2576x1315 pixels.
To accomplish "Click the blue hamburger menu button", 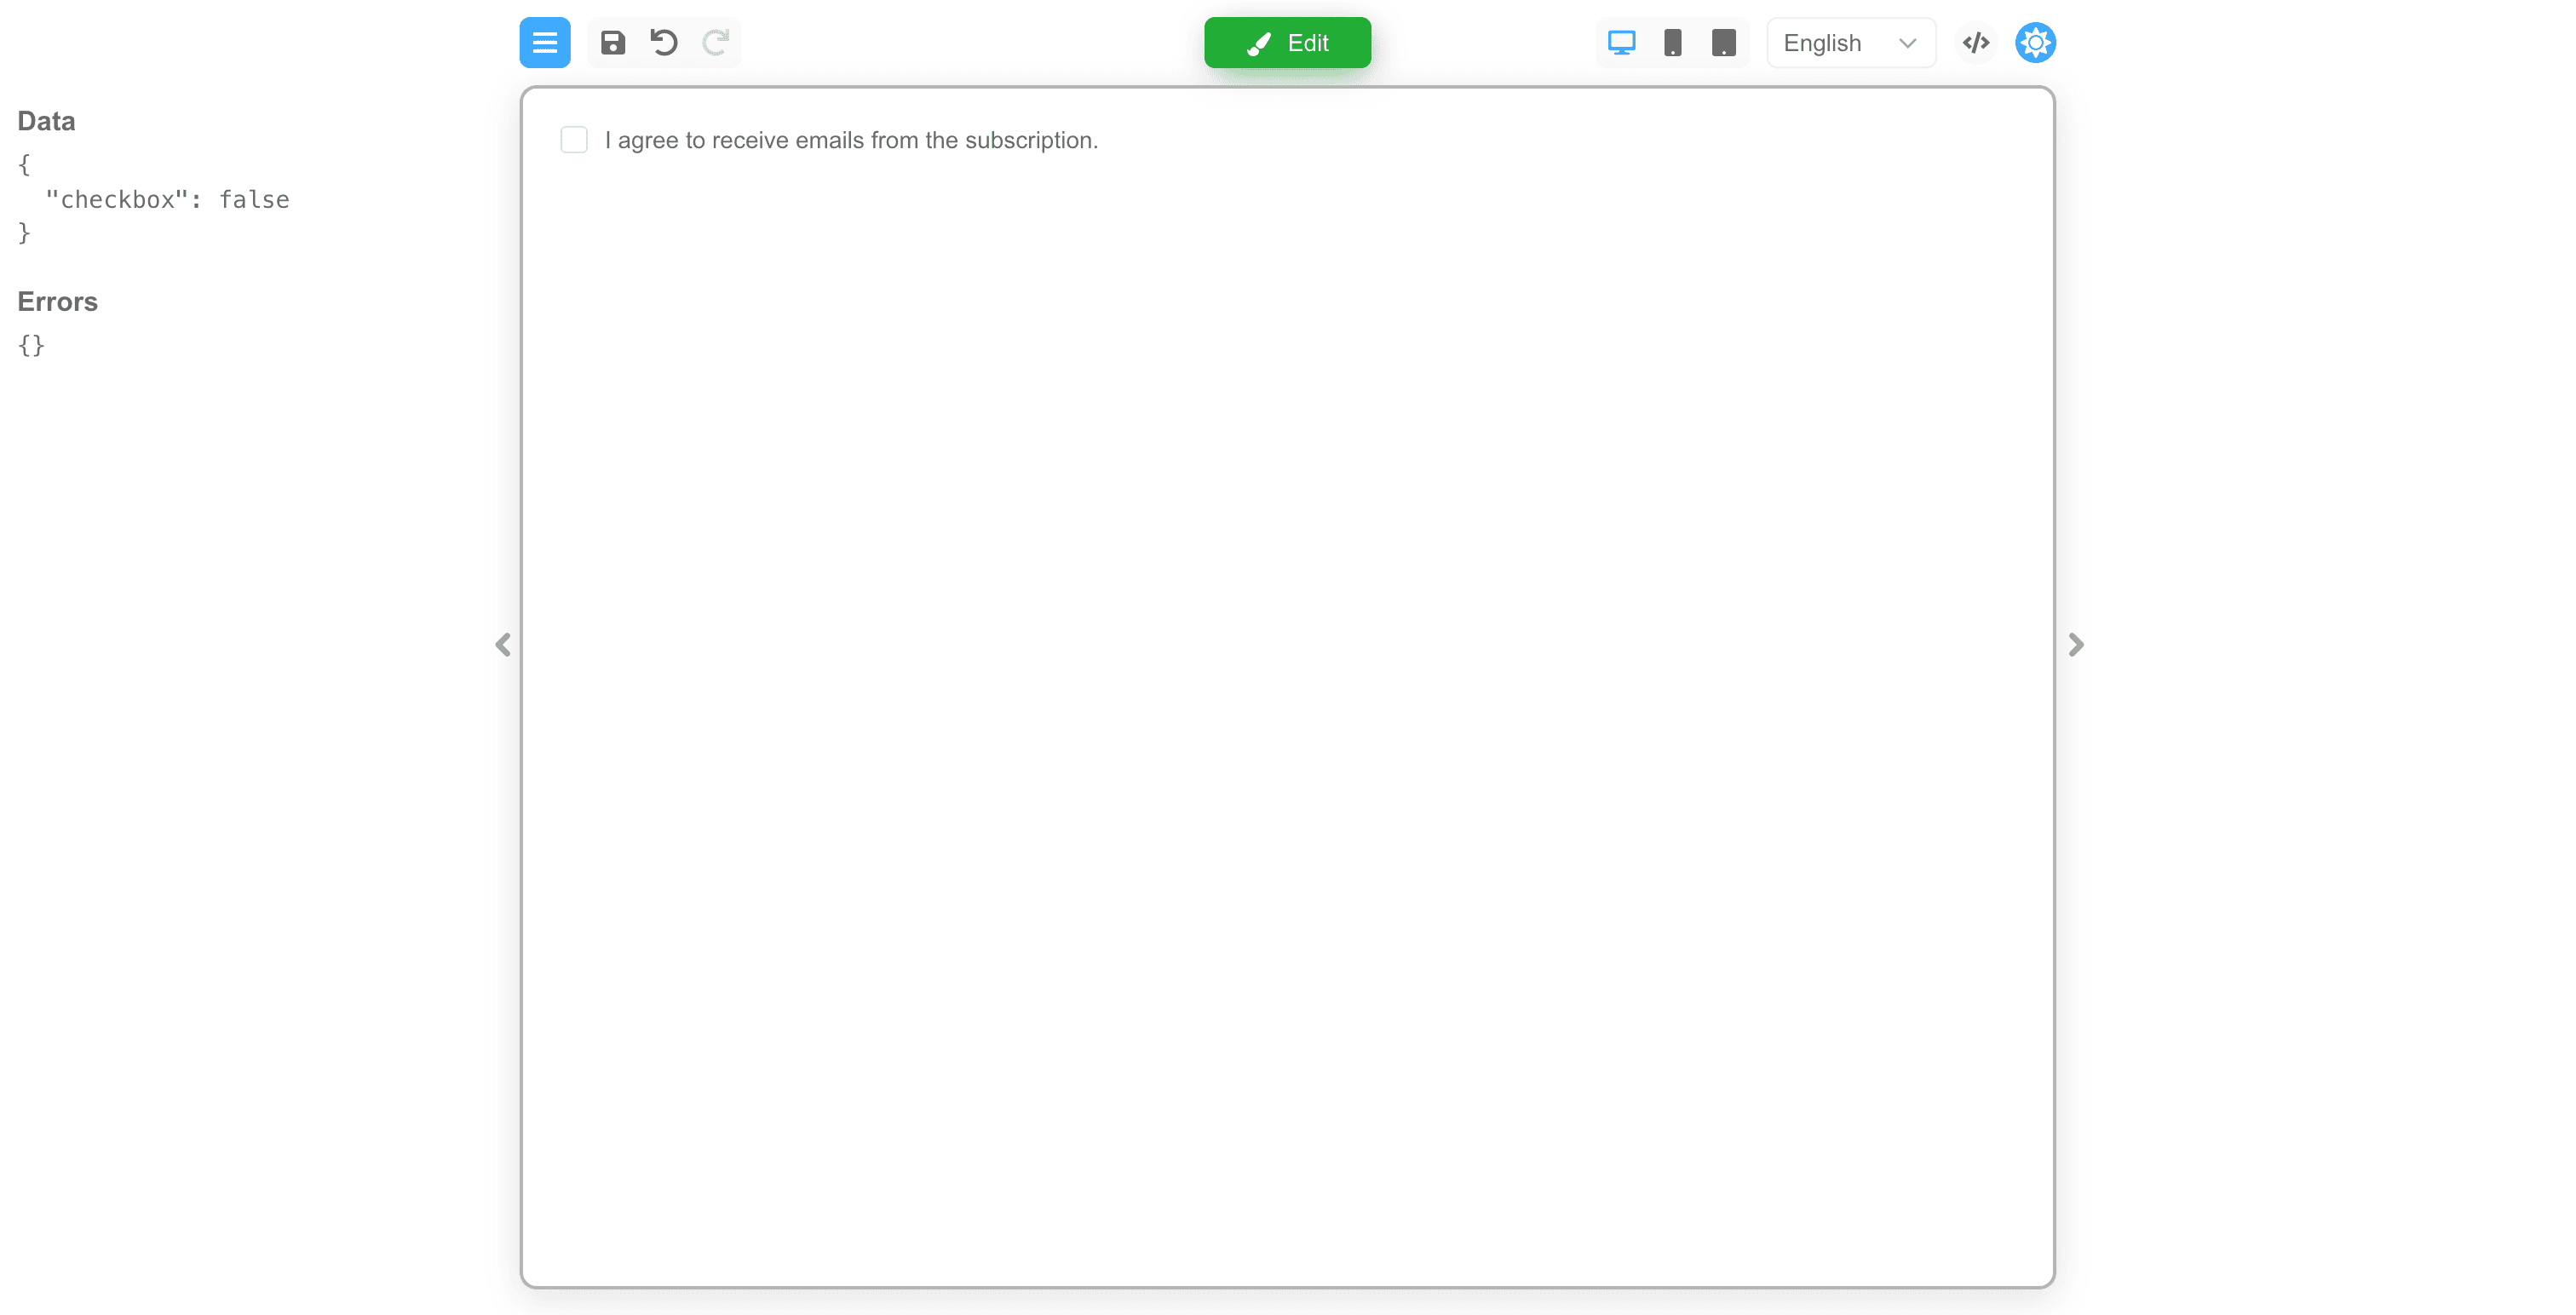I will [x=544, y=43].
